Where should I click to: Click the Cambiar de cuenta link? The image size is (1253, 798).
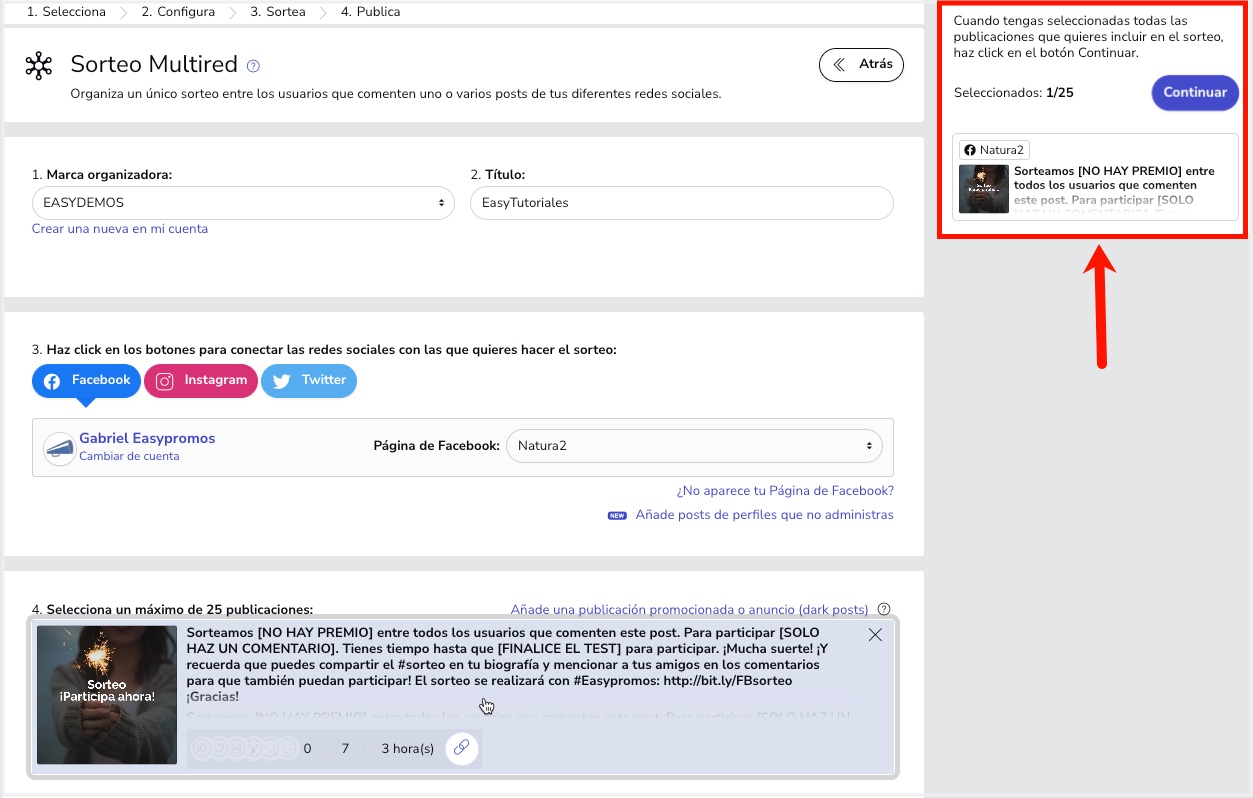click(x=129, y=456)
